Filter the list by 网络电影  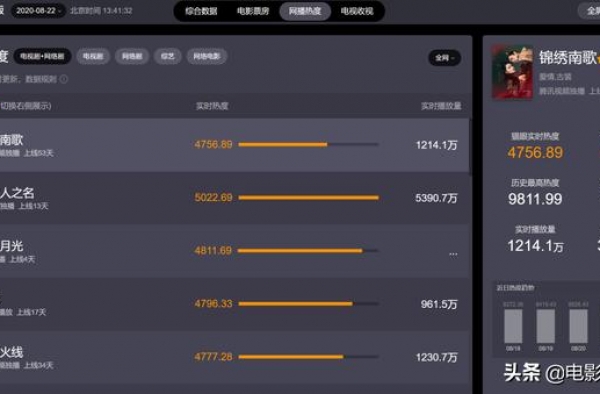pyautogui.click(x=207, y=56)
